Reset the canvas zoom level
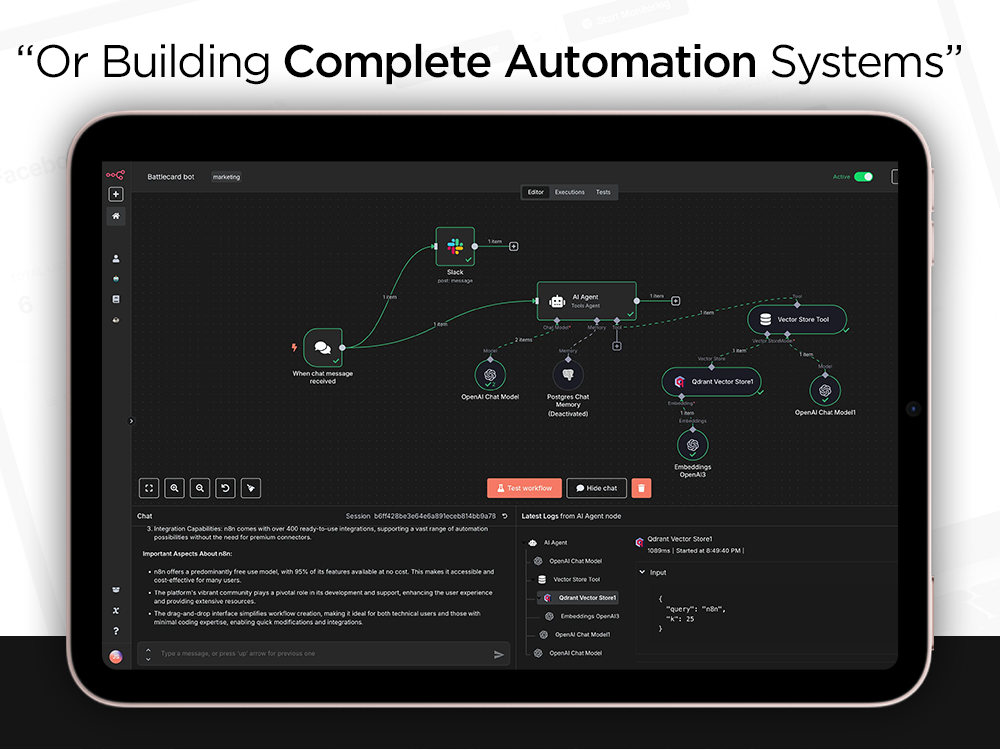The image size is (1000, 750). tap(225, 488)
